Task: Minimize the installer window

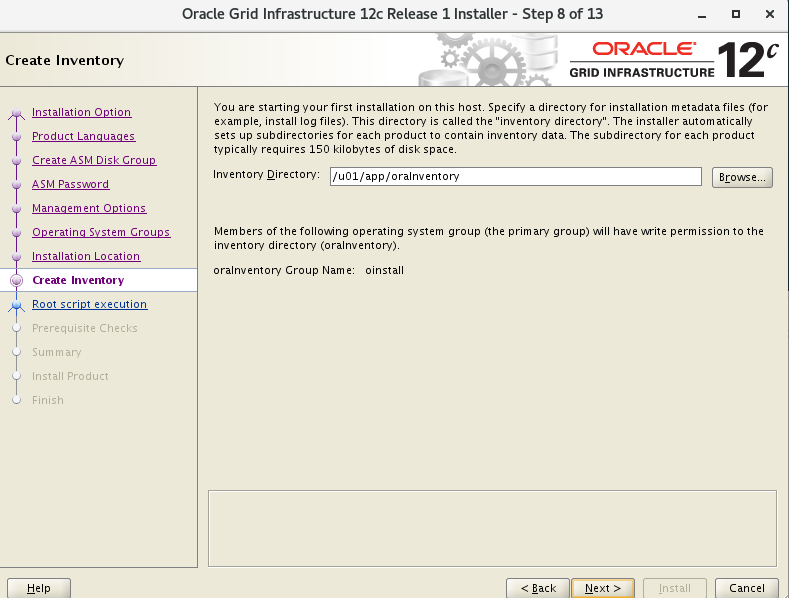Action: tap(702, 15)
